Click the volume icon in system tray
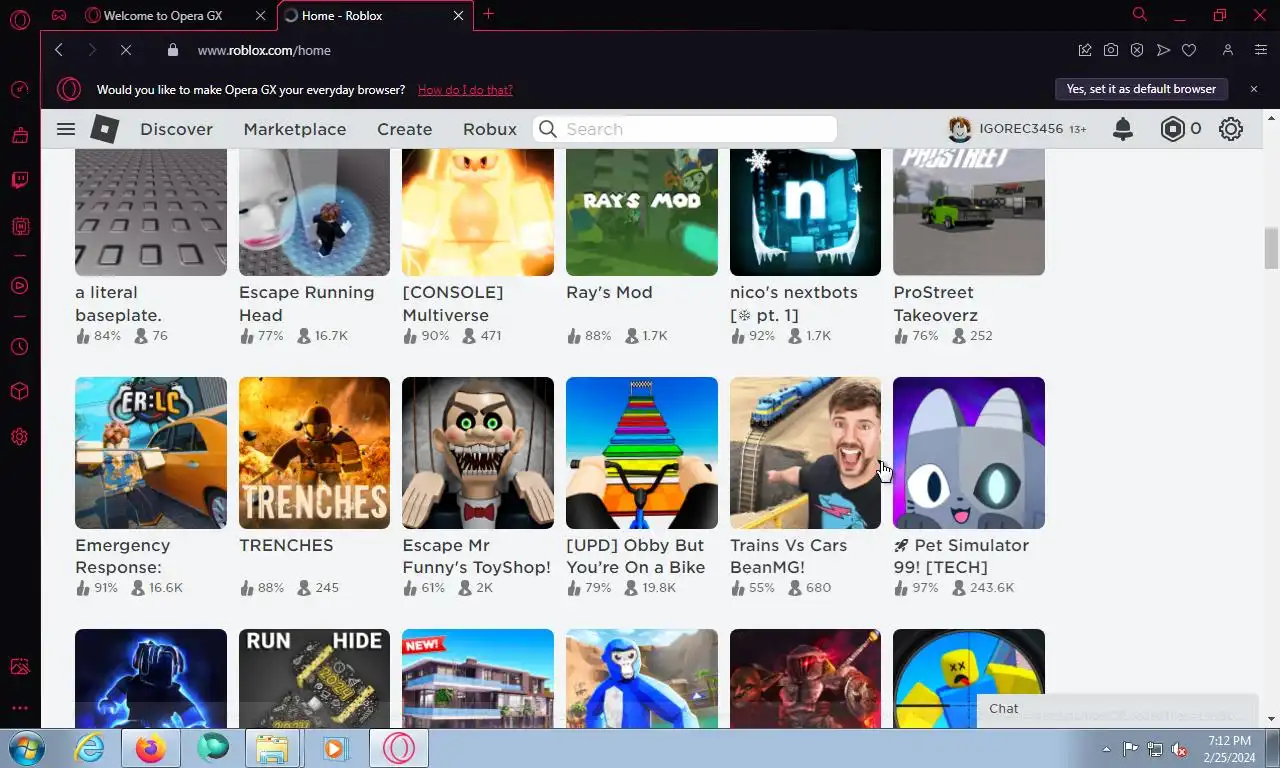This screenshot has width=1280, height=768. (x=1179, y=749)
